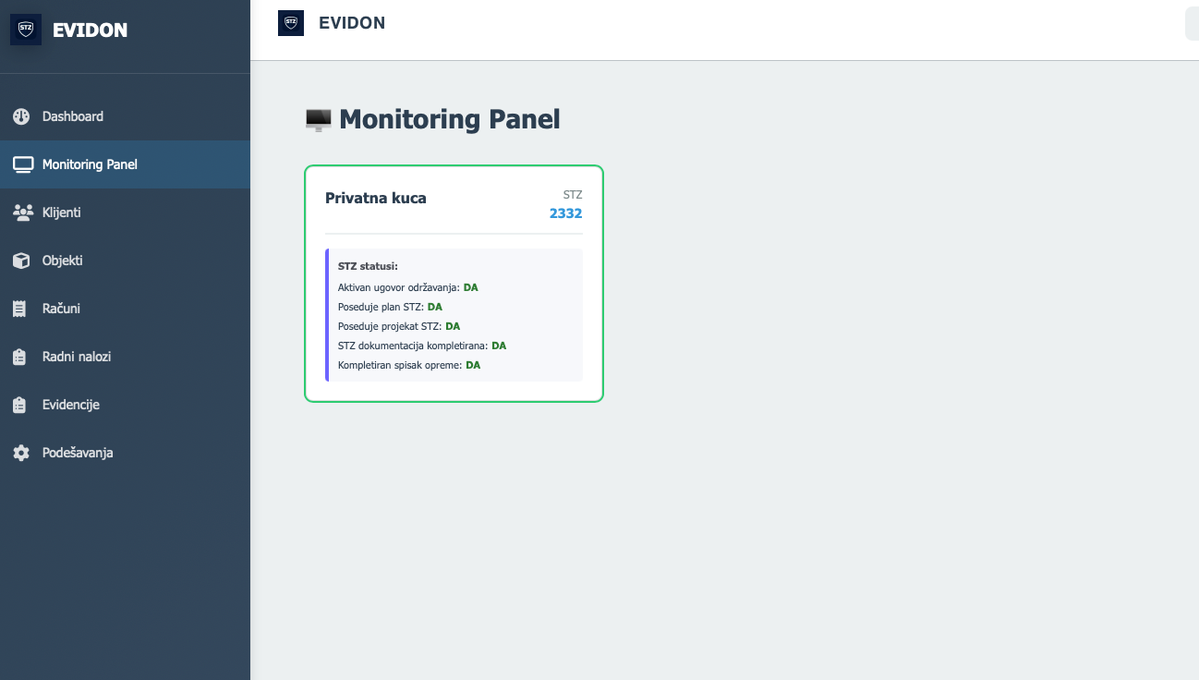Select the Evidencije clipboard icon
This screenshot has height=680, width=1200.
20,405
